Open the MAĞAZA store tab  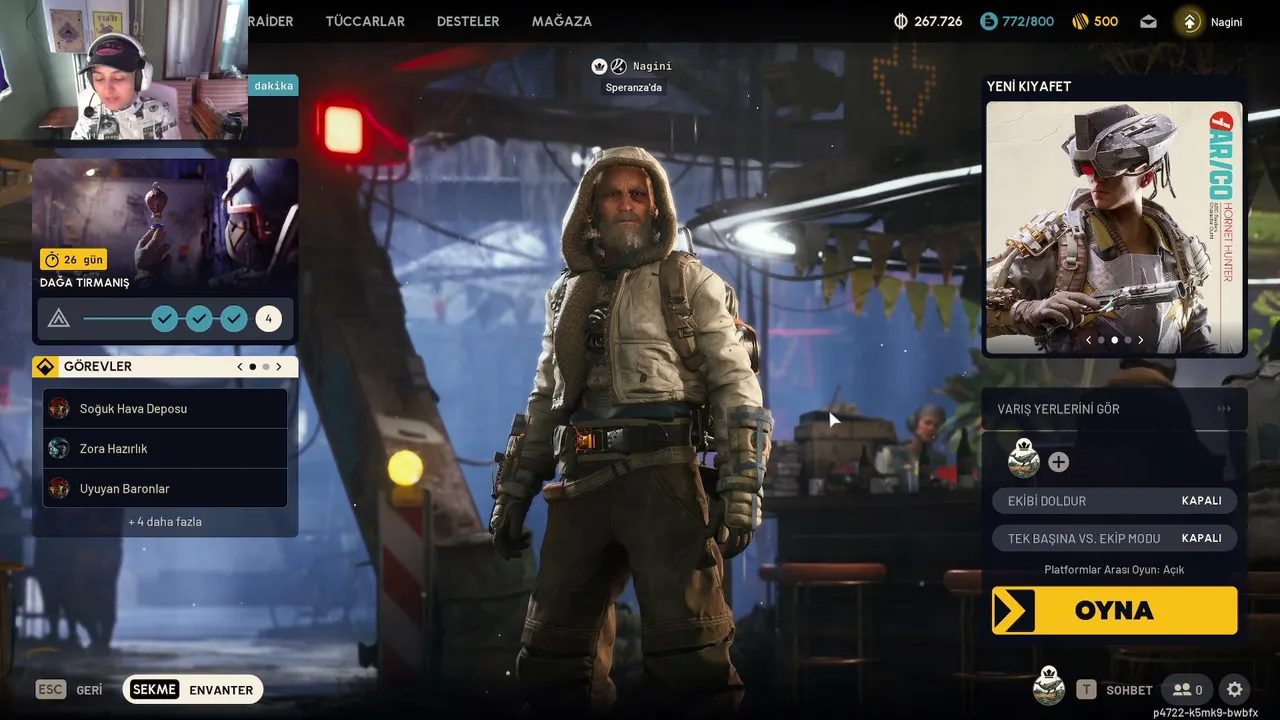point(562,21)
